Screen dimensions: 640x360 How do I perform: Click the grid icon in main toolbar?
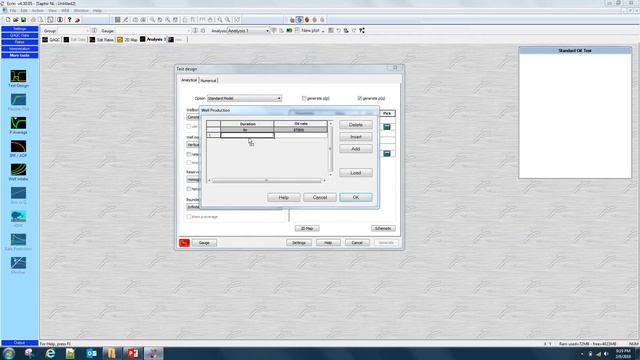[x=118, y=20]
